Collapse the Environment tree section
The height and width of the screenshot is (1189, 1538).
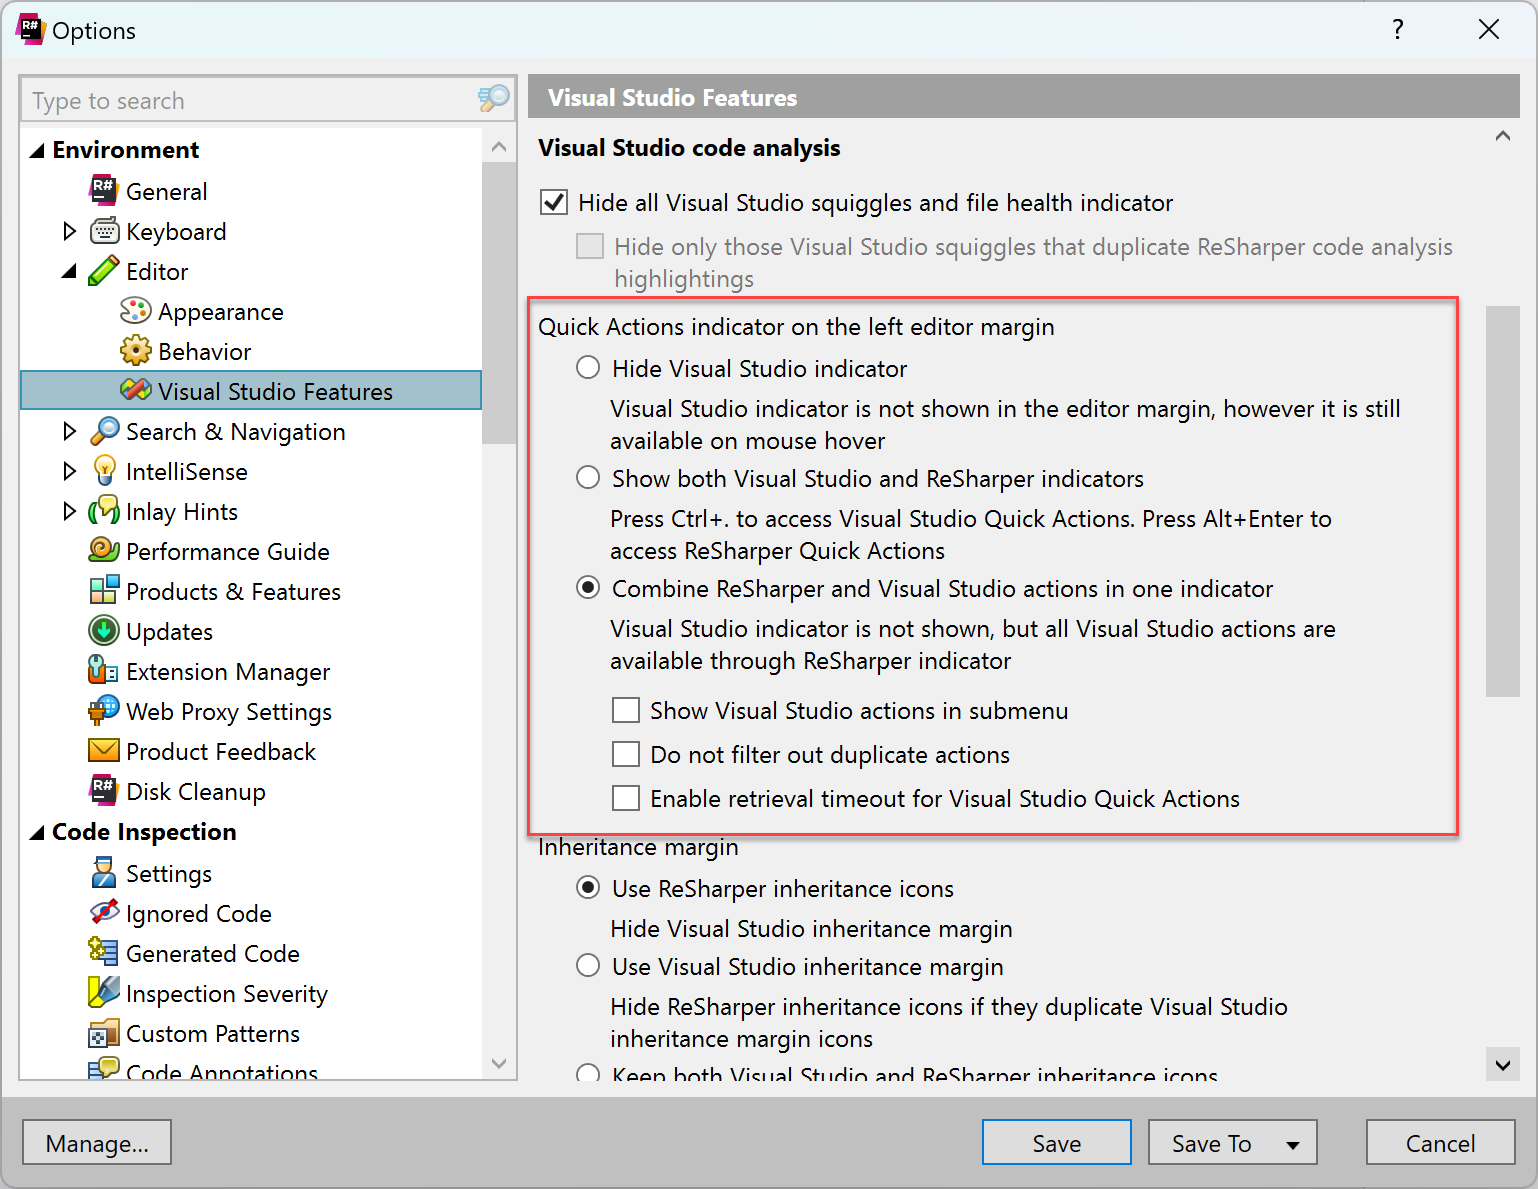[38, 151]
